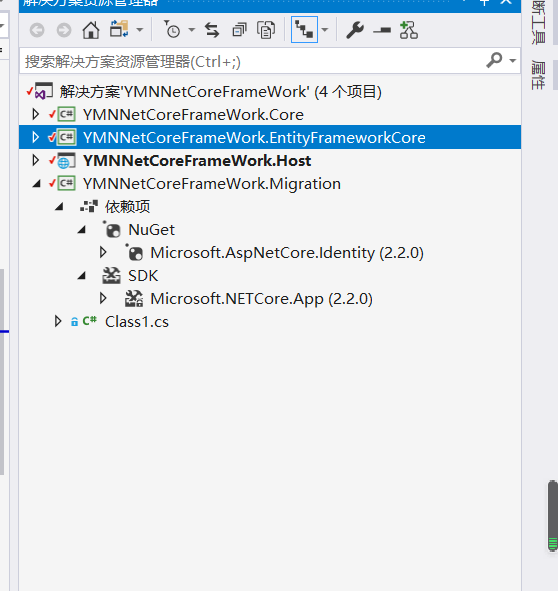This screenshot has width=558, height=591.
Task: Toggle Preview Selected Items
Action: tap(382, 31)
